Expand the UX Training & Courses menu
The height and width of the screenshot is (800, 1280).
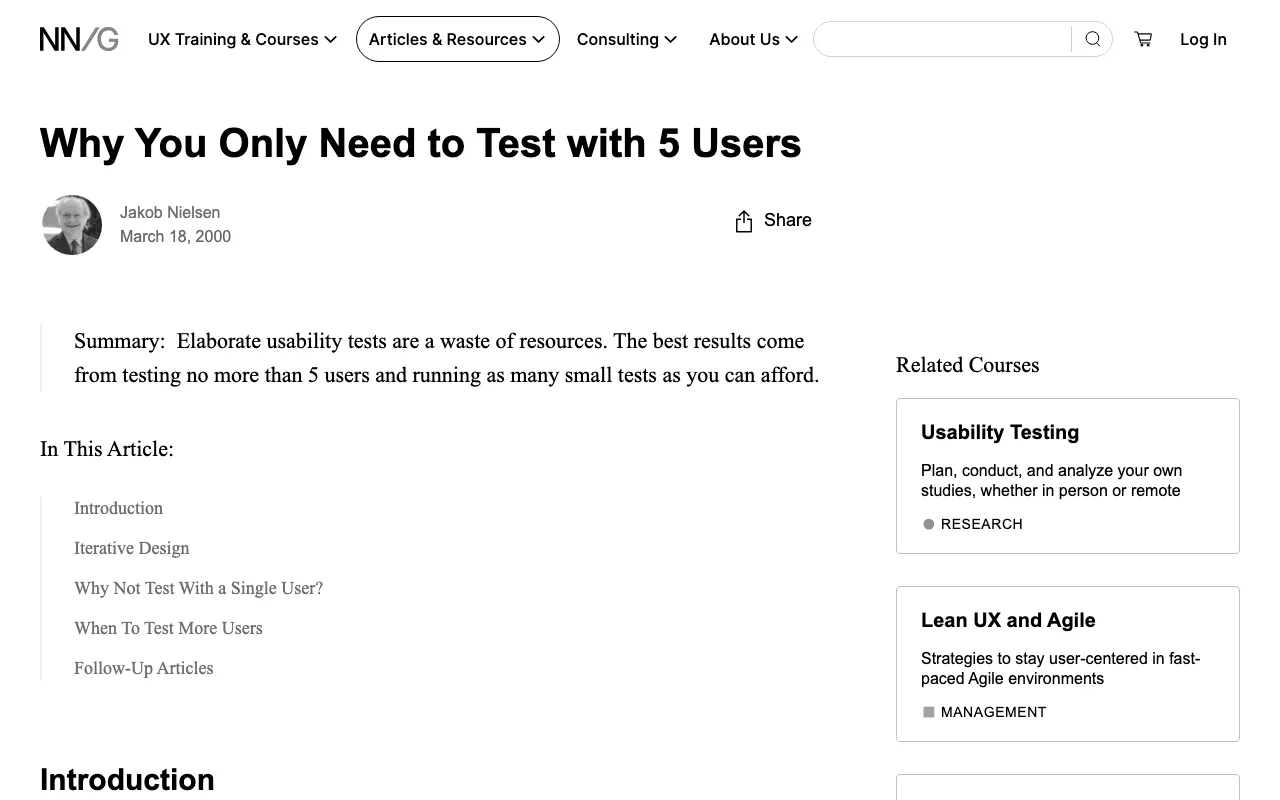(242, 39)
